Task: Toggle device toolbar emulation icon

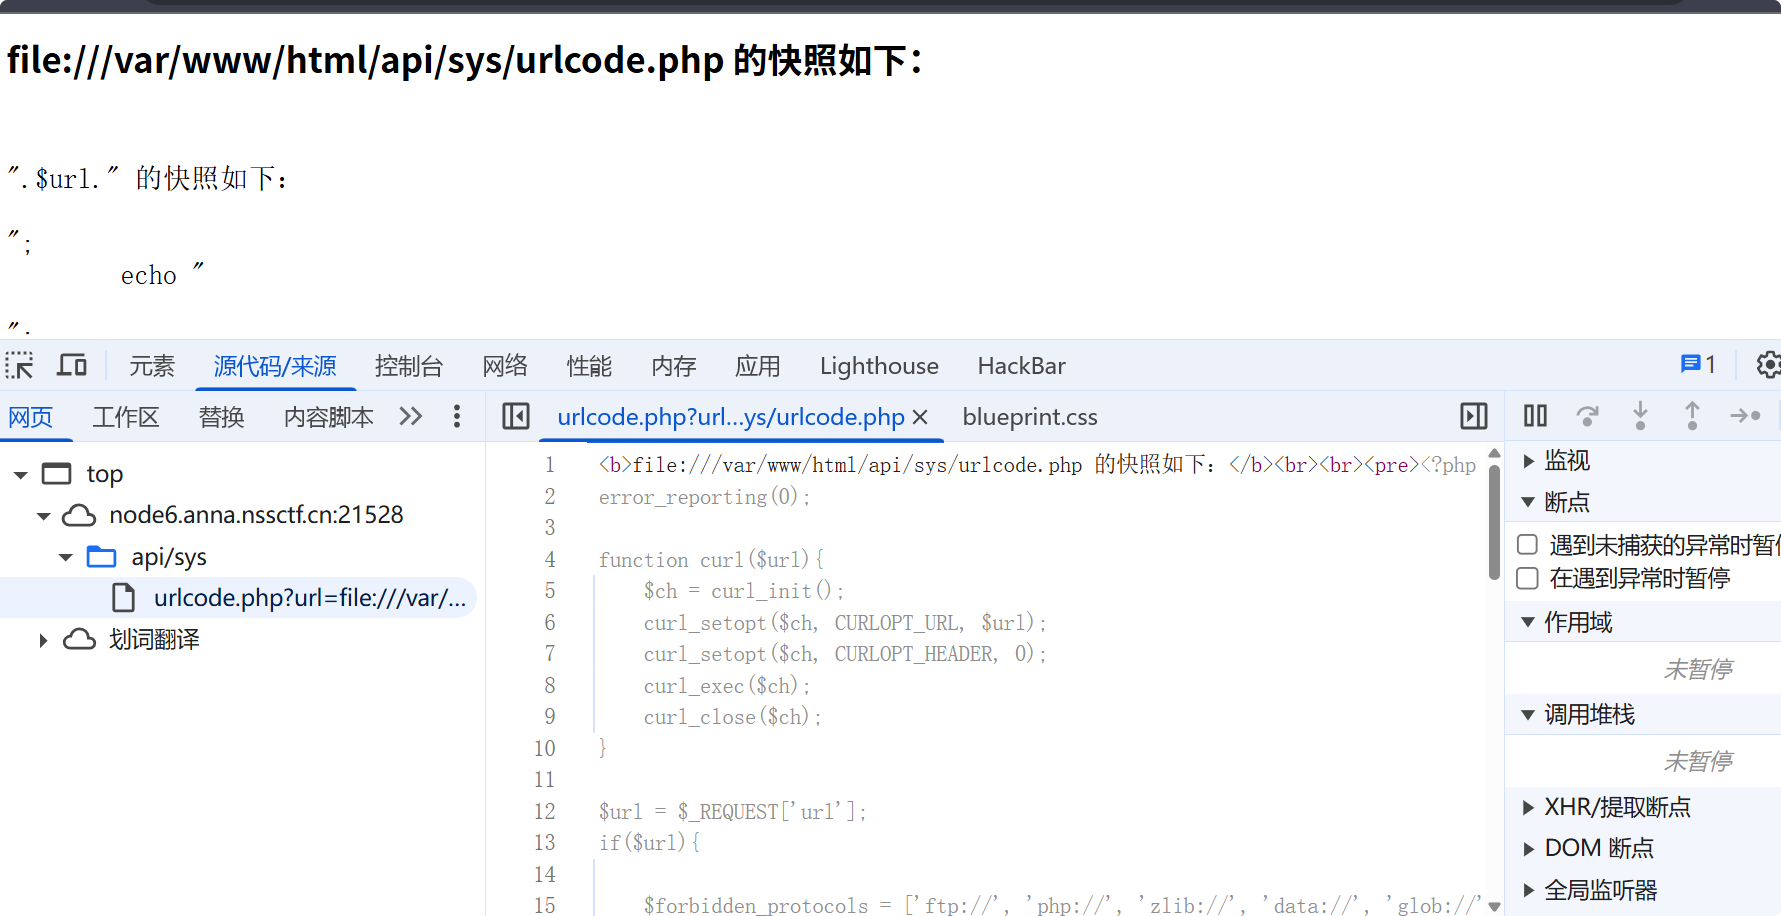Action: point(71,366)
